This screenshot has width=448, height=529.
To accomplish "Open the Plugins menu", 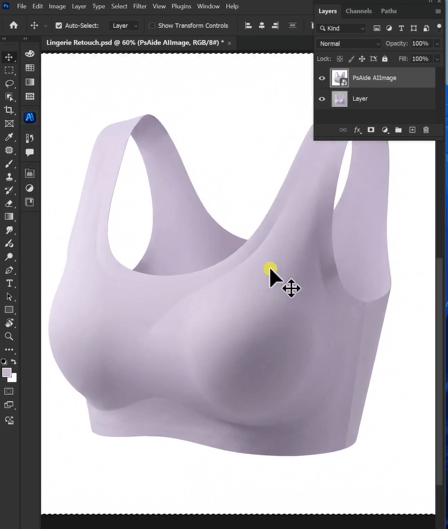I will (x=181, y=6).
